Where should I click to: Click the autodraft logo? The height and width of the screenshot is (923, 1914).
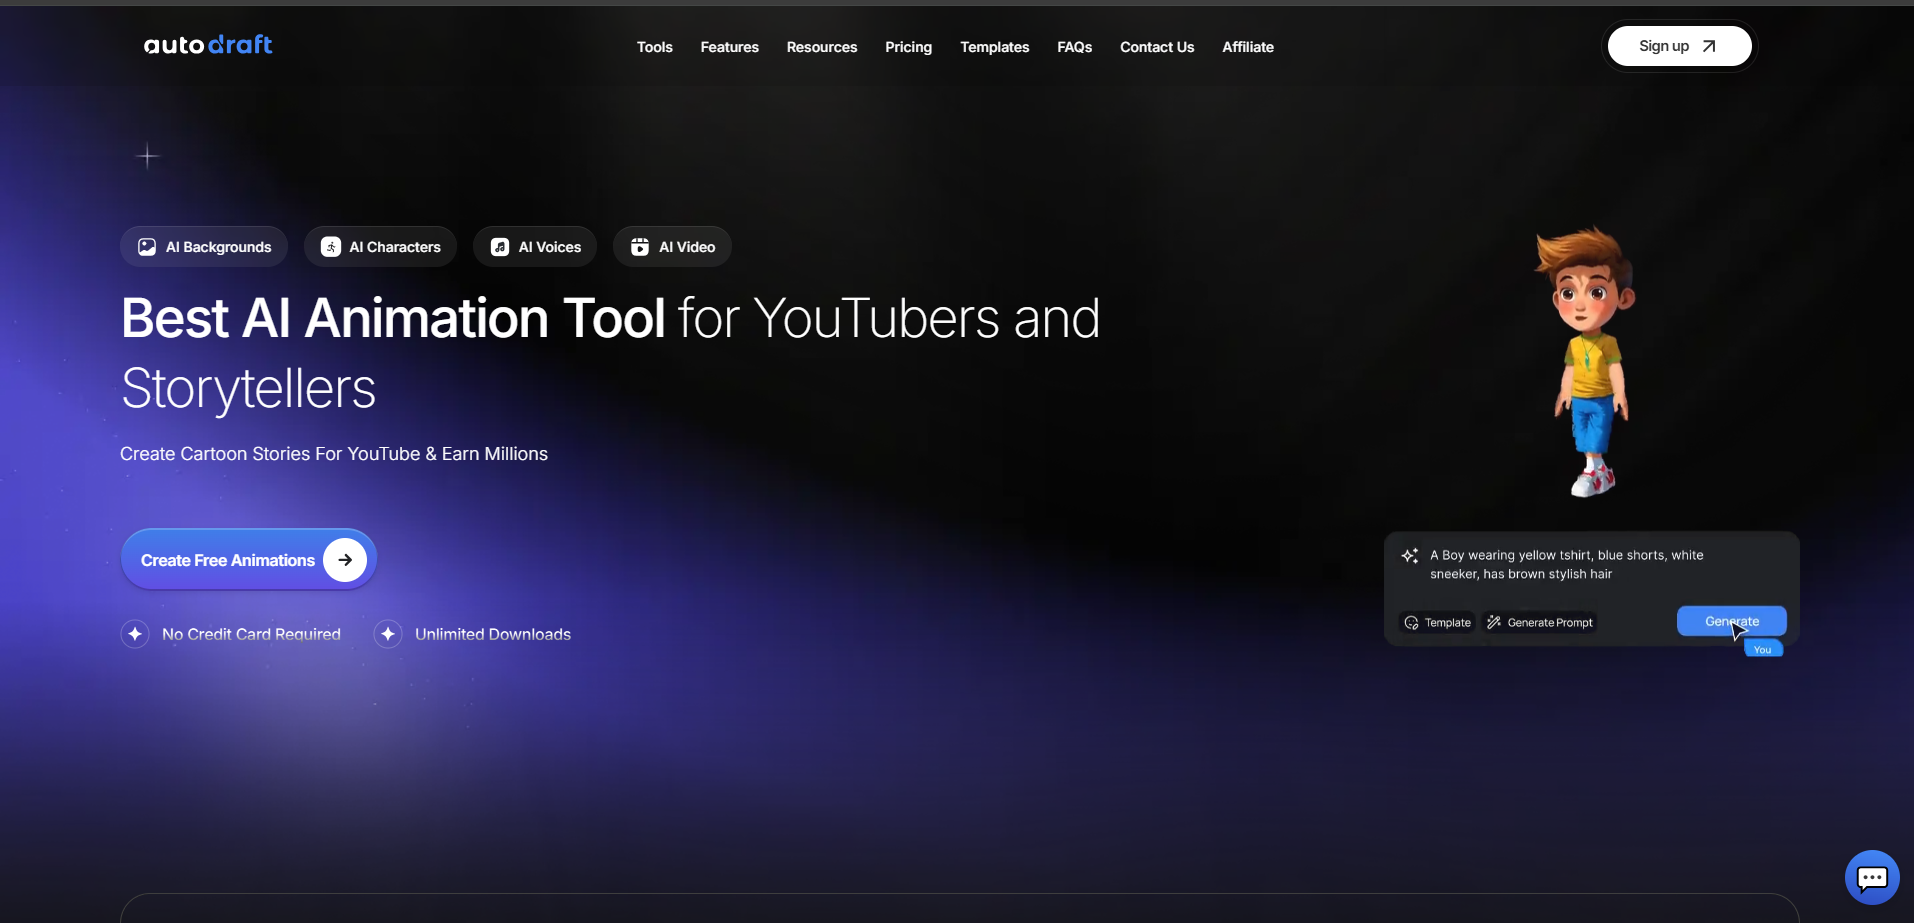click(208, 45)
